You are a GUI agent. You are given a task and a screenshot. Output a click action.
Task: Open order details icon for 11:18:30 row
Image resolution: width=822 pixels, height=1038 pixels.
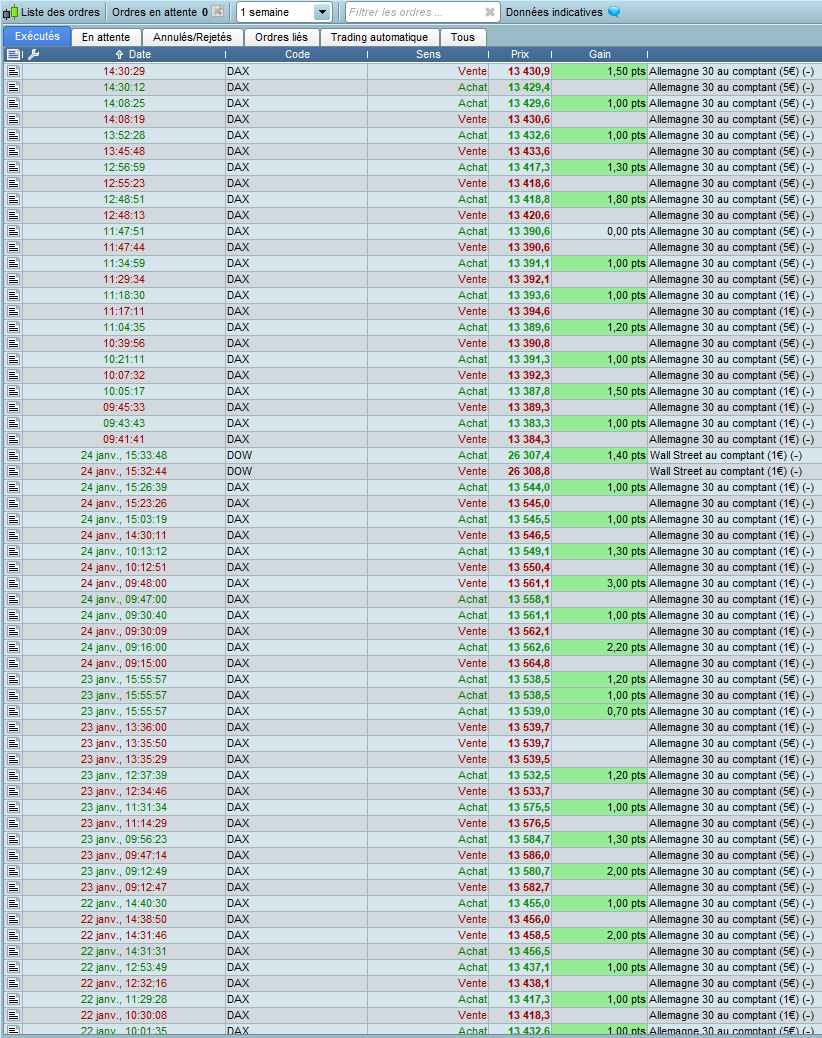[14, 295]
